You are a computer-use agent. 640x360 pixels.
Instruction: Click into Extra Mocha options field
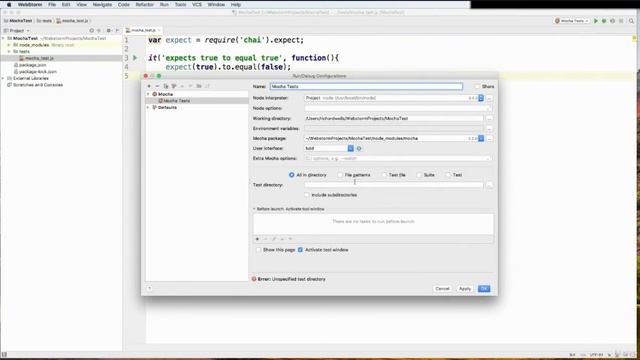(x=398, y=158)
